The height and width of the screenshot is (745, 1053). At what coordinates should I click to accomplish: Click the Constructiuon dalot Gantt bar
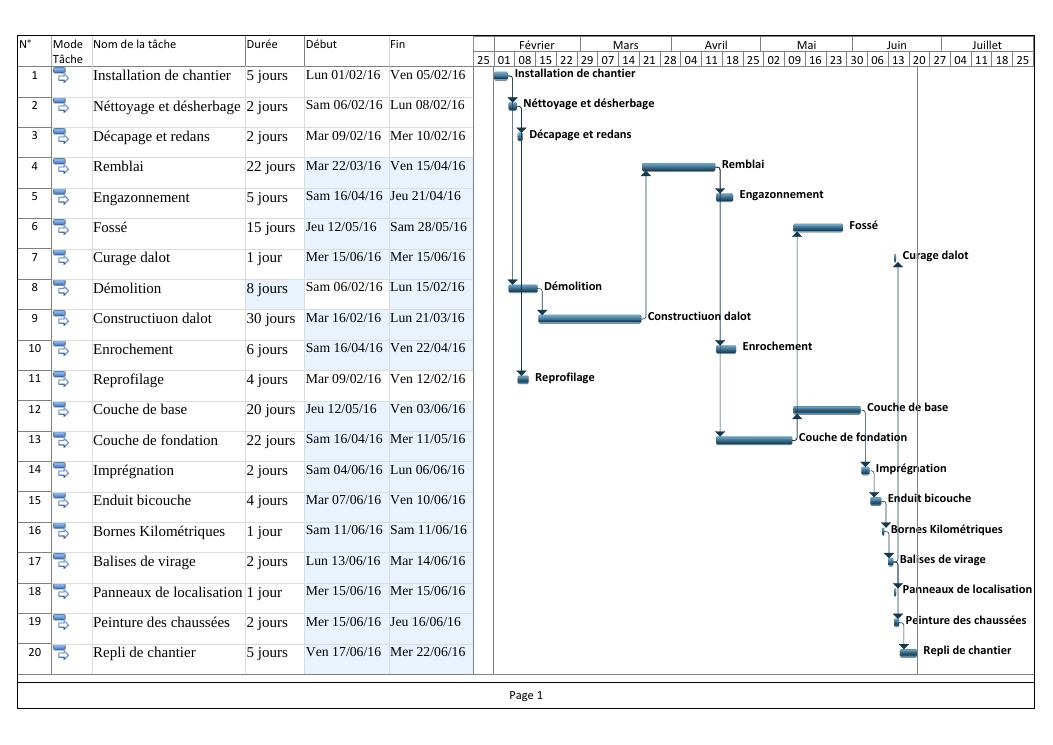pos(589,319)
